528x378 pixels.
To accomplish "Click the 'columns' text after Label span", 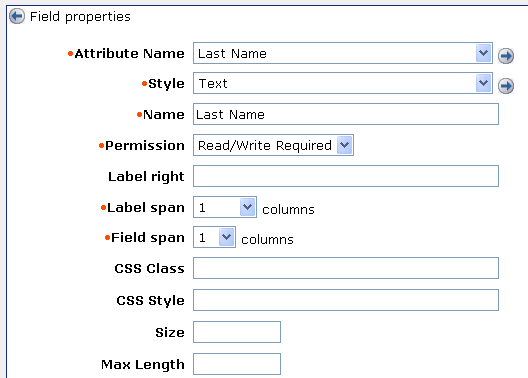I will (288, 210).
